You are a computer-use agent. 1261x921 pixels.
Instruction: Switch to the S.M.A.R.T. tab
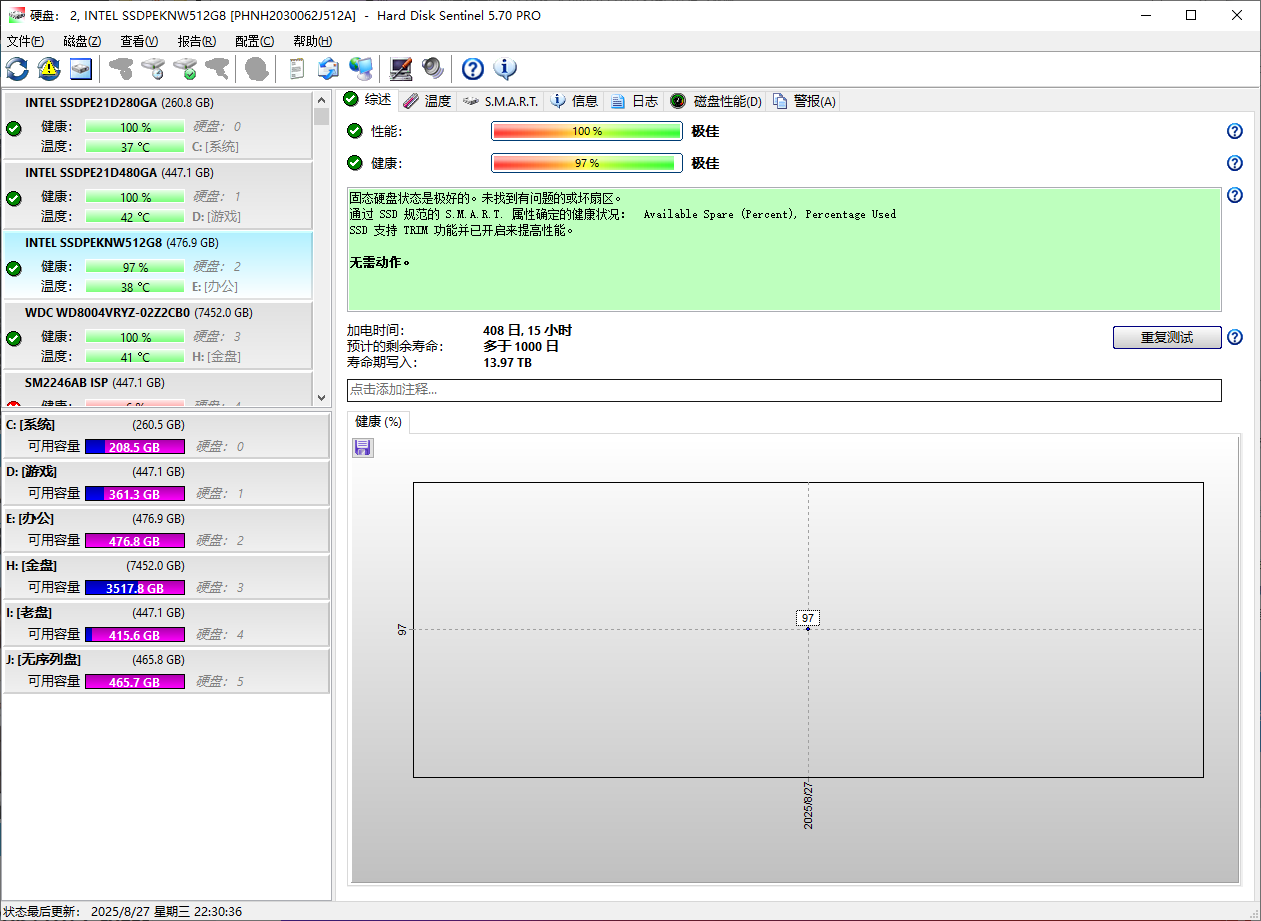(501, 101)
